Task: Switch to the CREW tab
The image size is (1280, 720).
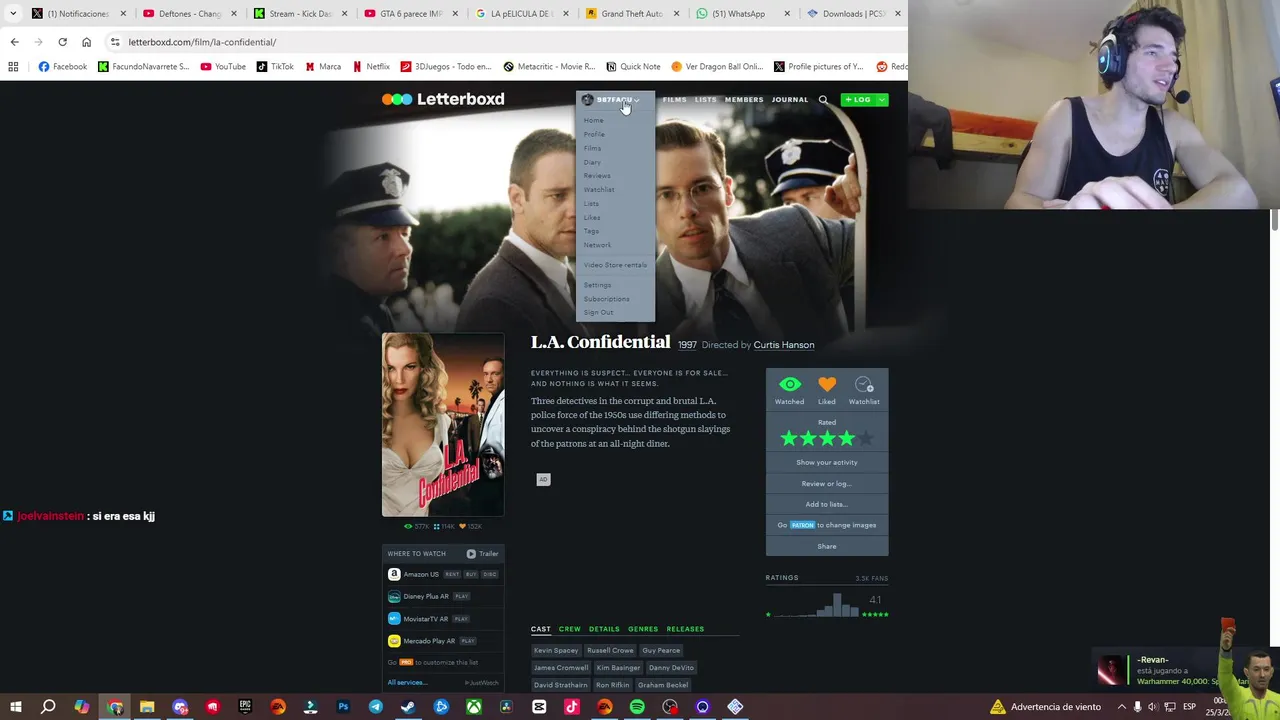Action: point(570,629)
